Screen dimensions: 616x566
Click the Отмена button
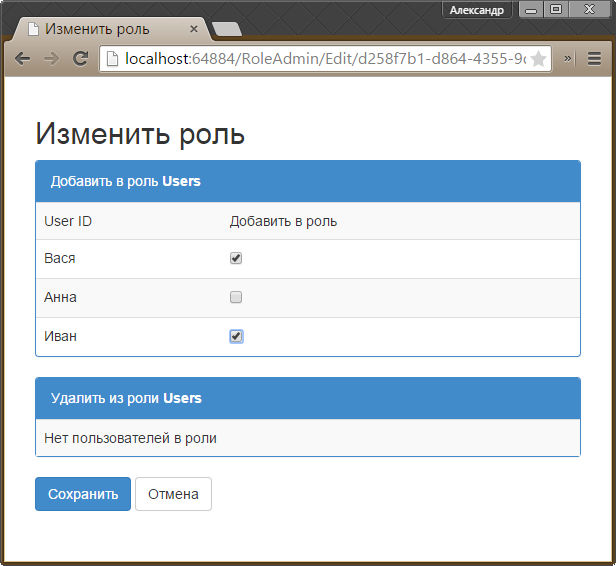[x=173, y=494]
